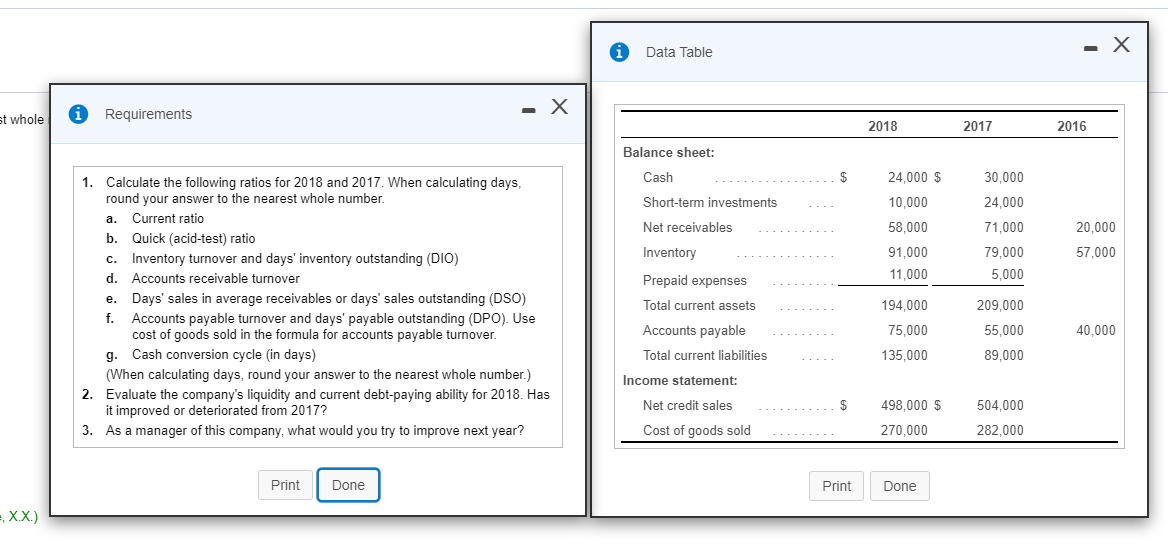Click the 2018 Total current assets value 194,000
Viewport: 1168px width, 553px height.
[x=904, y=306]
